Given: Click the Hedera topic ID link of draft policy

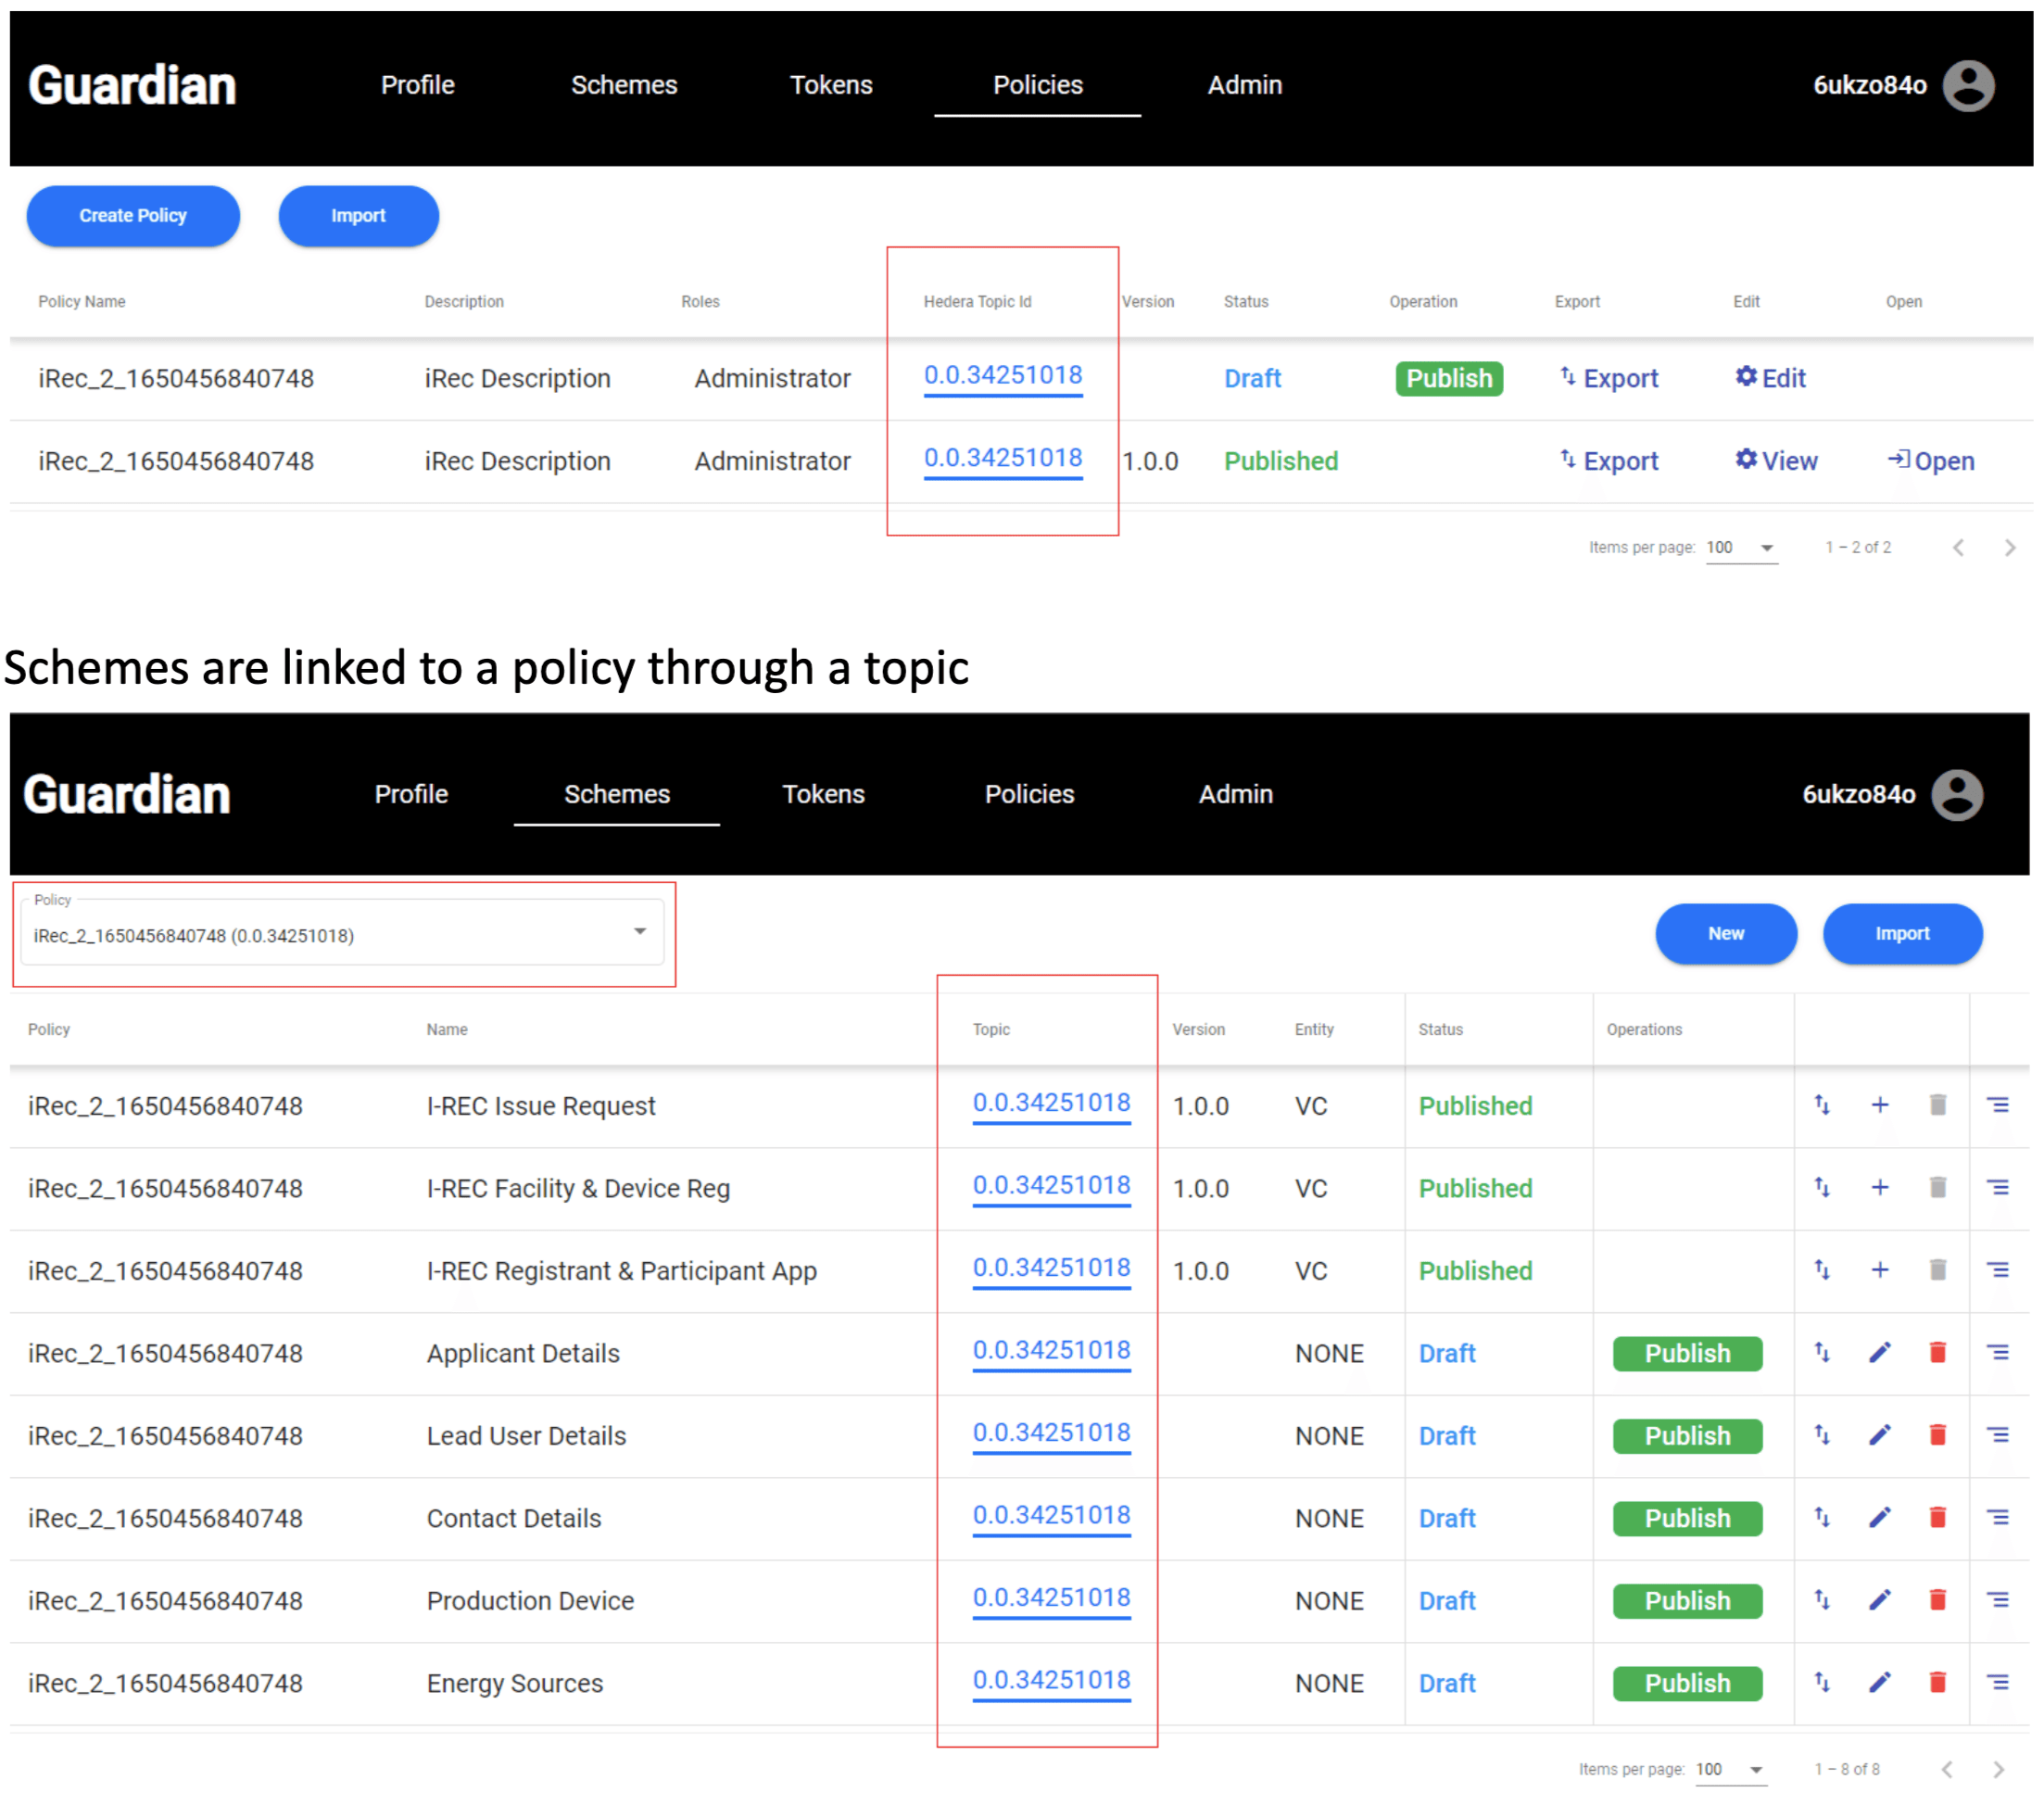Looking at the screenshot, I should click(x=1002, y=375).
